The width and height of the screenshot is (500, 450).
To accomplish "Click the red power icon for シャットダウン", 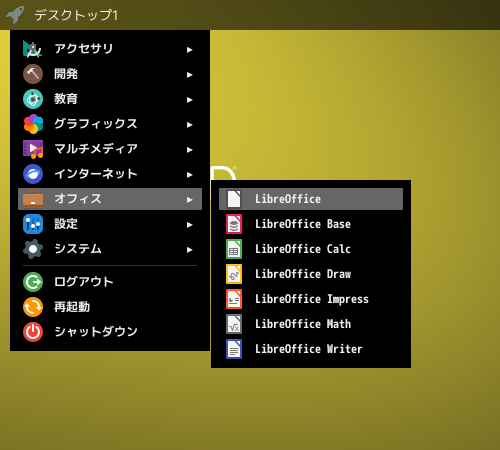I will (33, 332).
